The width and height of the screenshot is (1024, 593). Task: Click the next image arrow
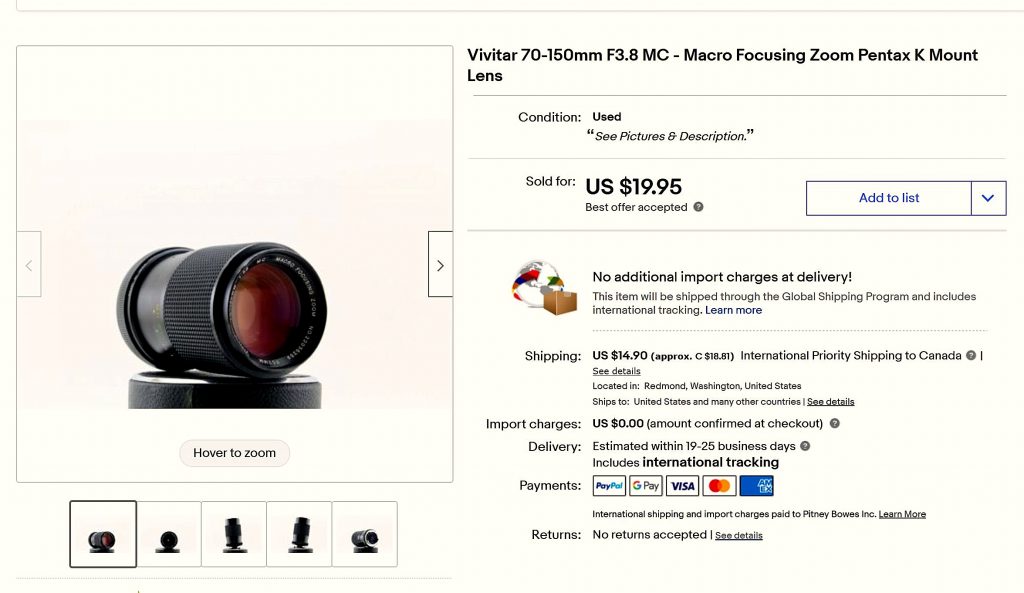coord(440,265)
